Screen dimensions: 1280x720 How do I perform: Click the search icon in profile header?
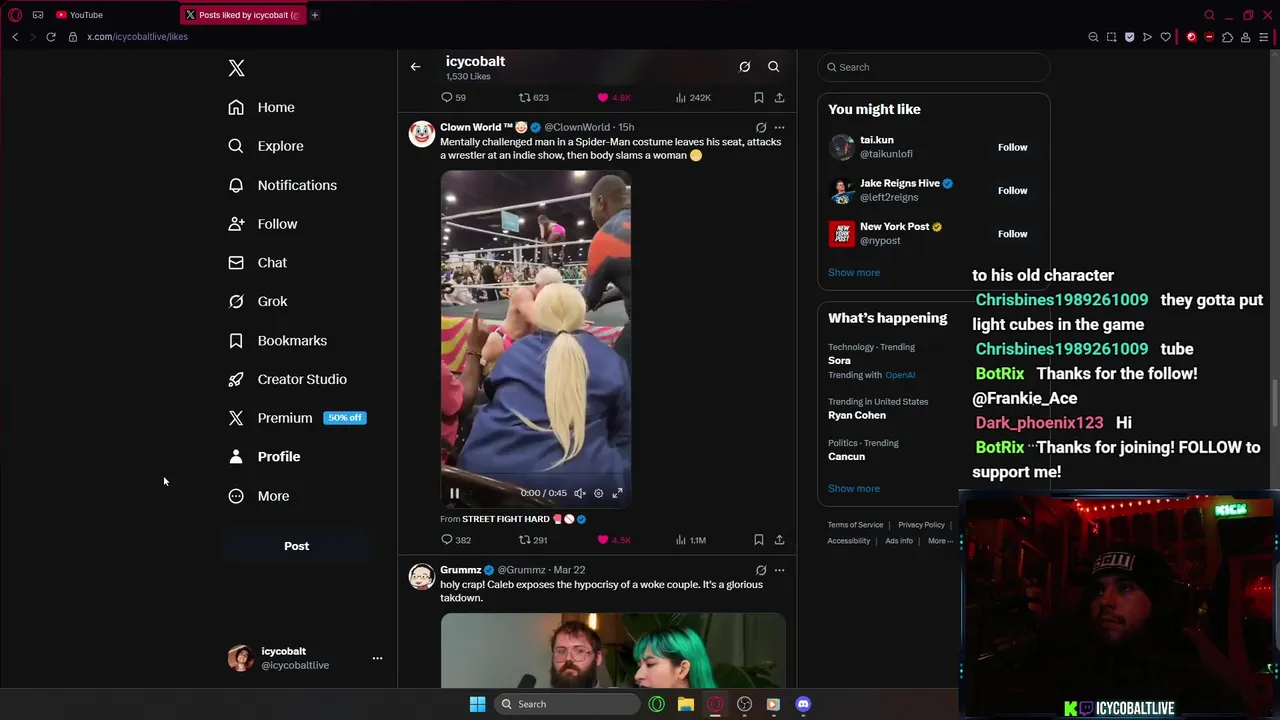(x=773, y=67)
